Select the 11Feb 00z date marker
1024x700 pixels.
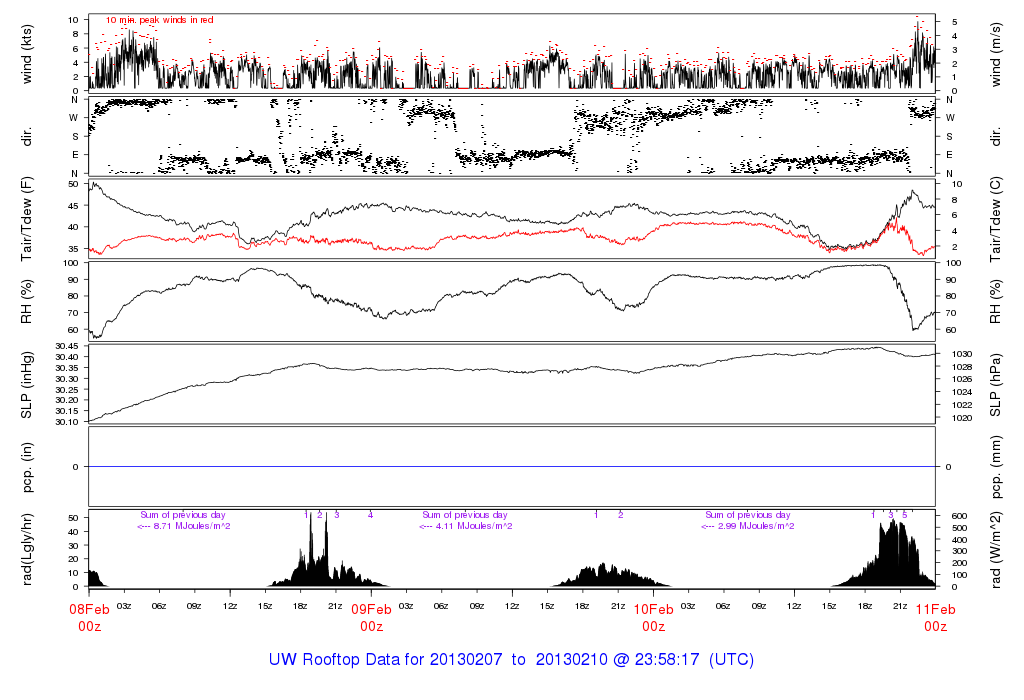tap(935, 616)
